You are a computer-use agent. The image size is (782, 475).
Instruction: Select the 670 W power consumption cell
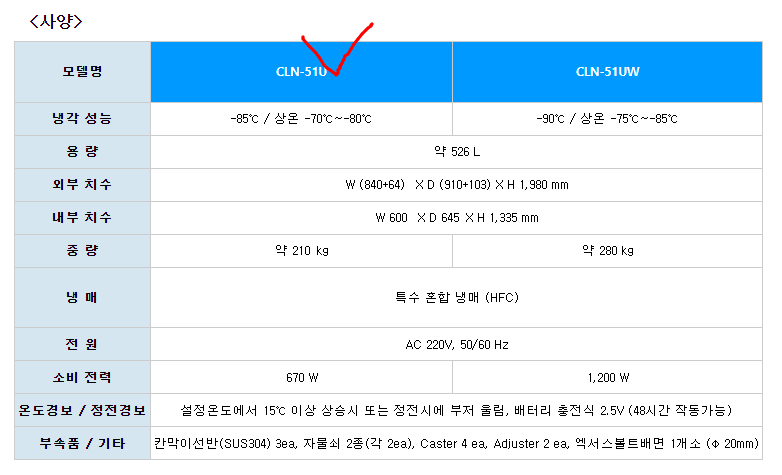300,378
